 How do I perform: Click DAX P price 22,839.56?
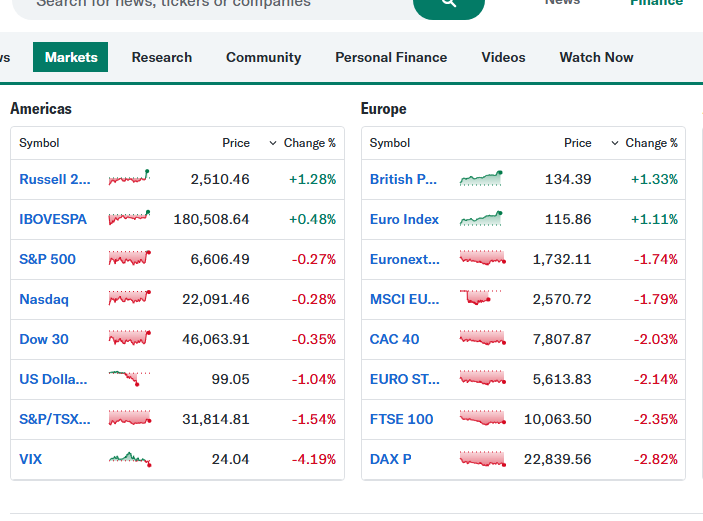tap(558, 459)
